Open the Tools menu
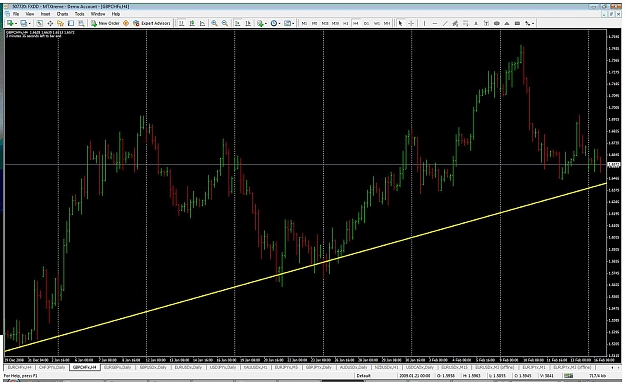The image size is (625, 382). click(80, 14)
